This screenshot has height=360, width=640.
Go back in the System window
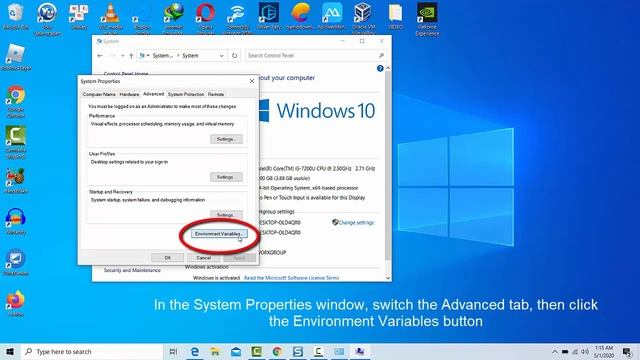click(x=100, y=56)
